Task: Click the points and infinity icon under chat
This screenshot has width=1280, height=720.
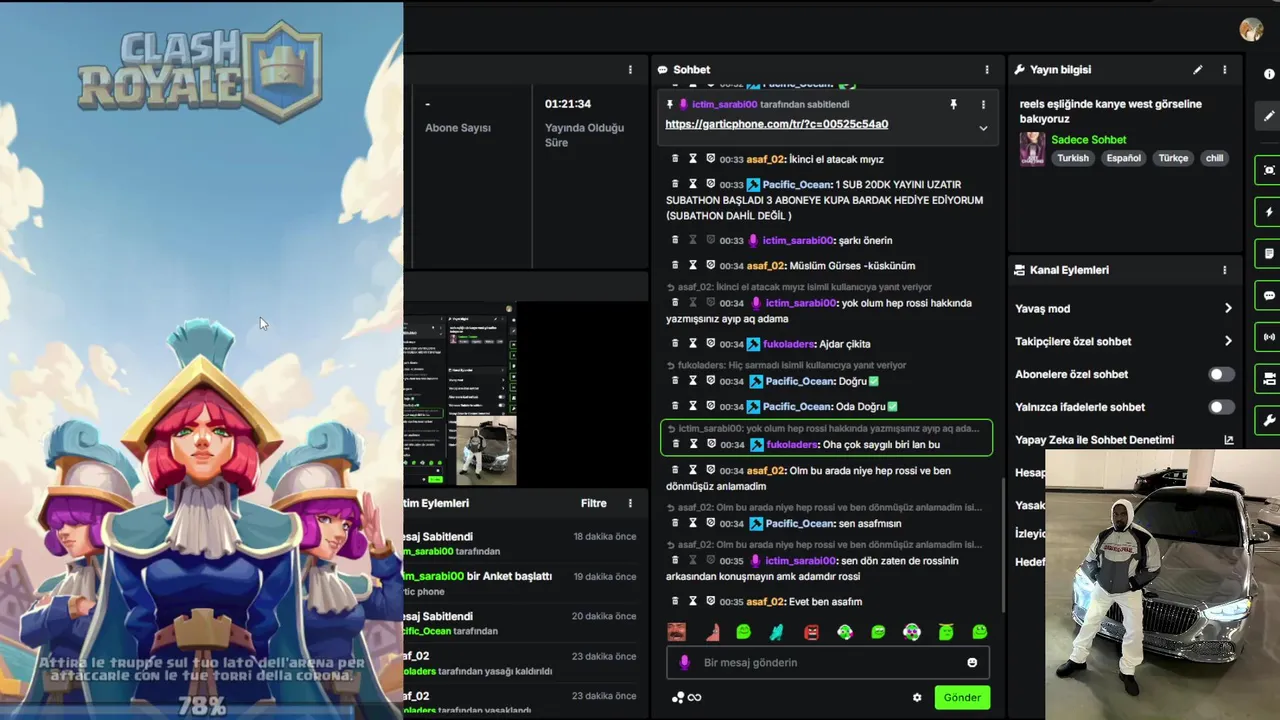Action: [x=687, y=698]
